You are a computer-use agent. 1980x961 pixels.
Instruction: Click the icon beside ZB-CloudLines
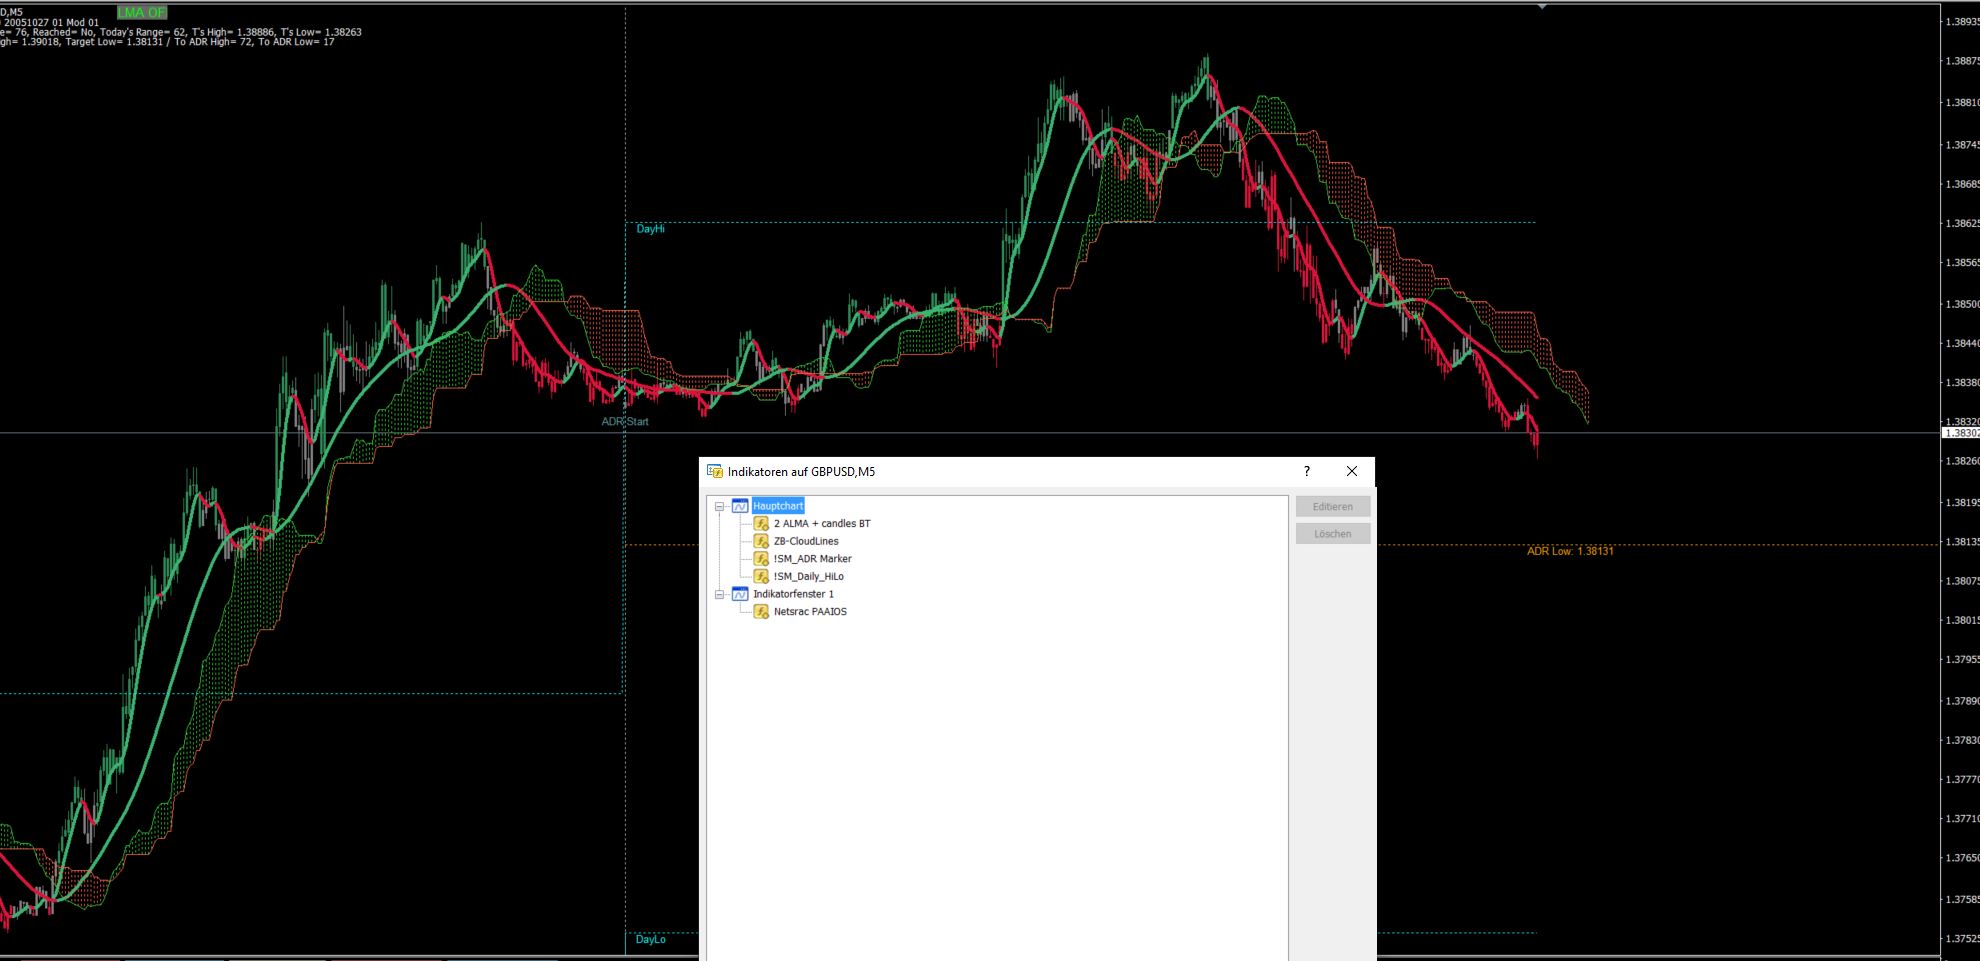coord(761,541)
